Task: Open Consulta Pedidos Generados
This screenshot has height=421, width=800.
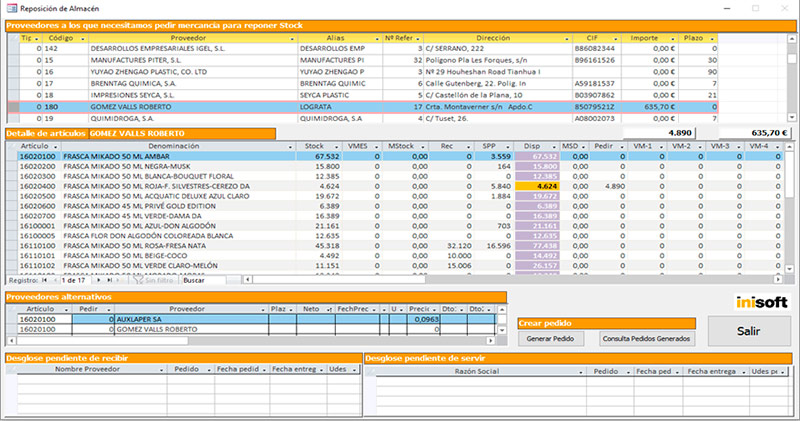Action: pos(646,338)
